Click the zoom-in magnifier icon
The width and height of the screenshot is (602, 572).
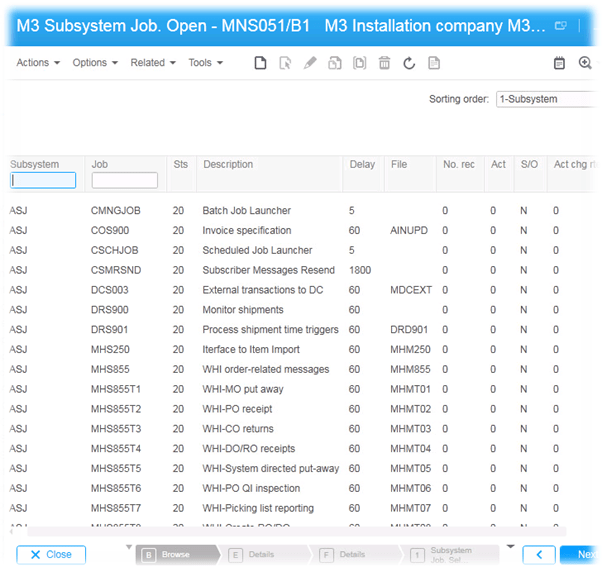tap(586, 63)
